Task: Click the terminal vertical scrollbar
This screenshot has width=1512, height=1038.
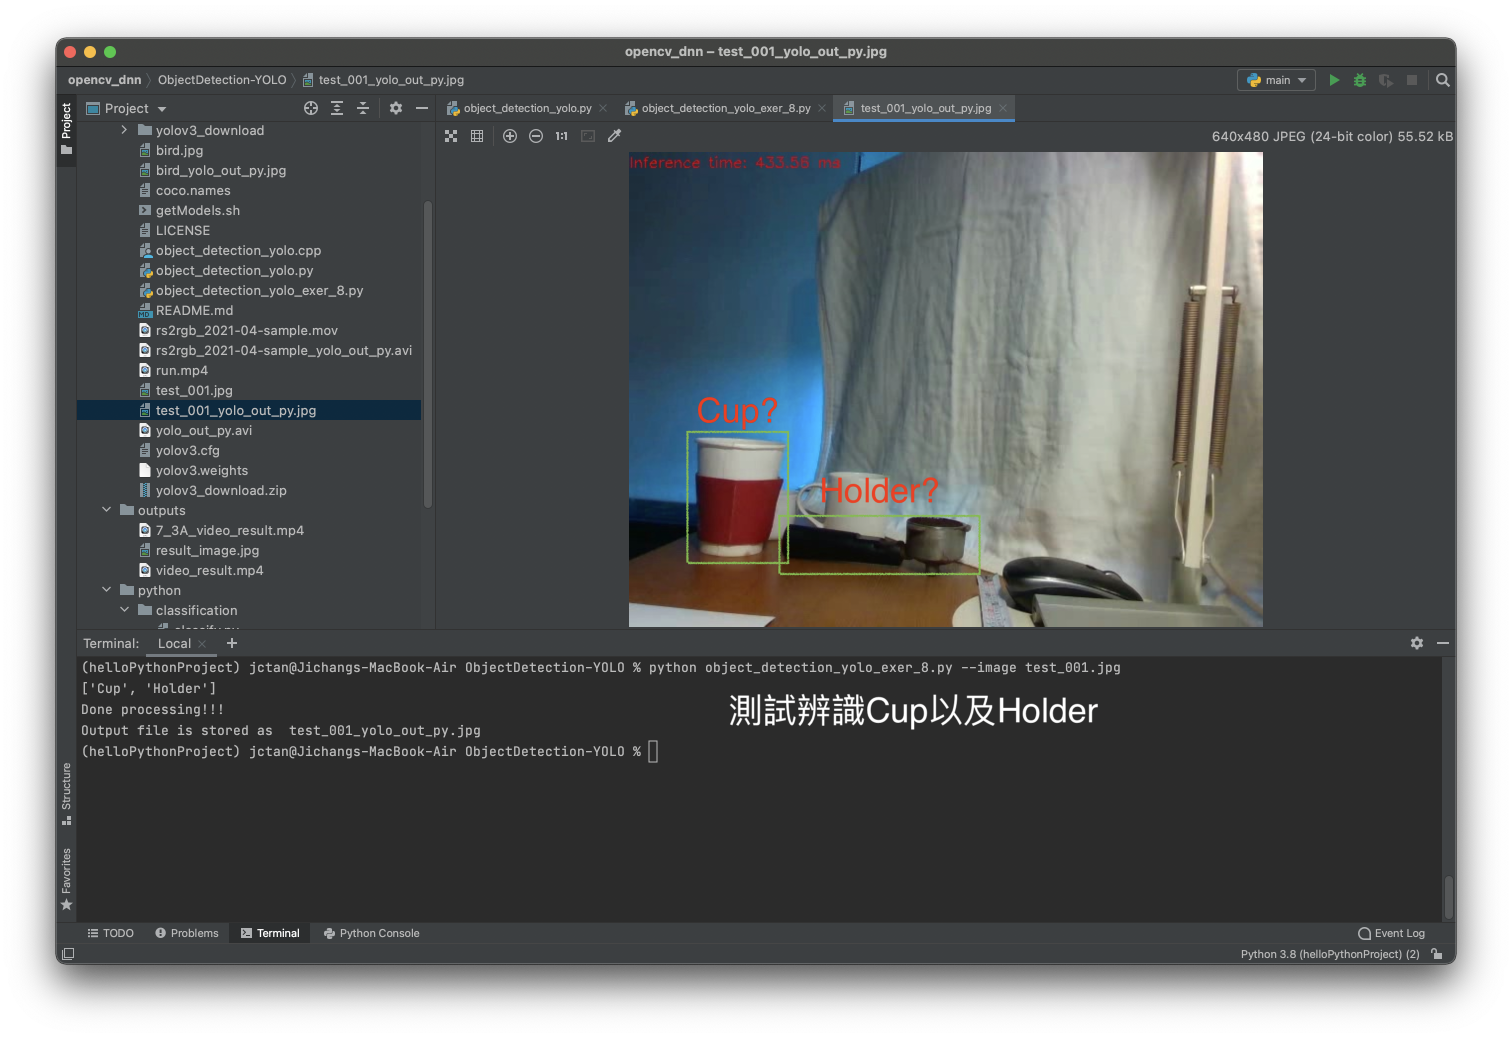Action: point(1448,897)
